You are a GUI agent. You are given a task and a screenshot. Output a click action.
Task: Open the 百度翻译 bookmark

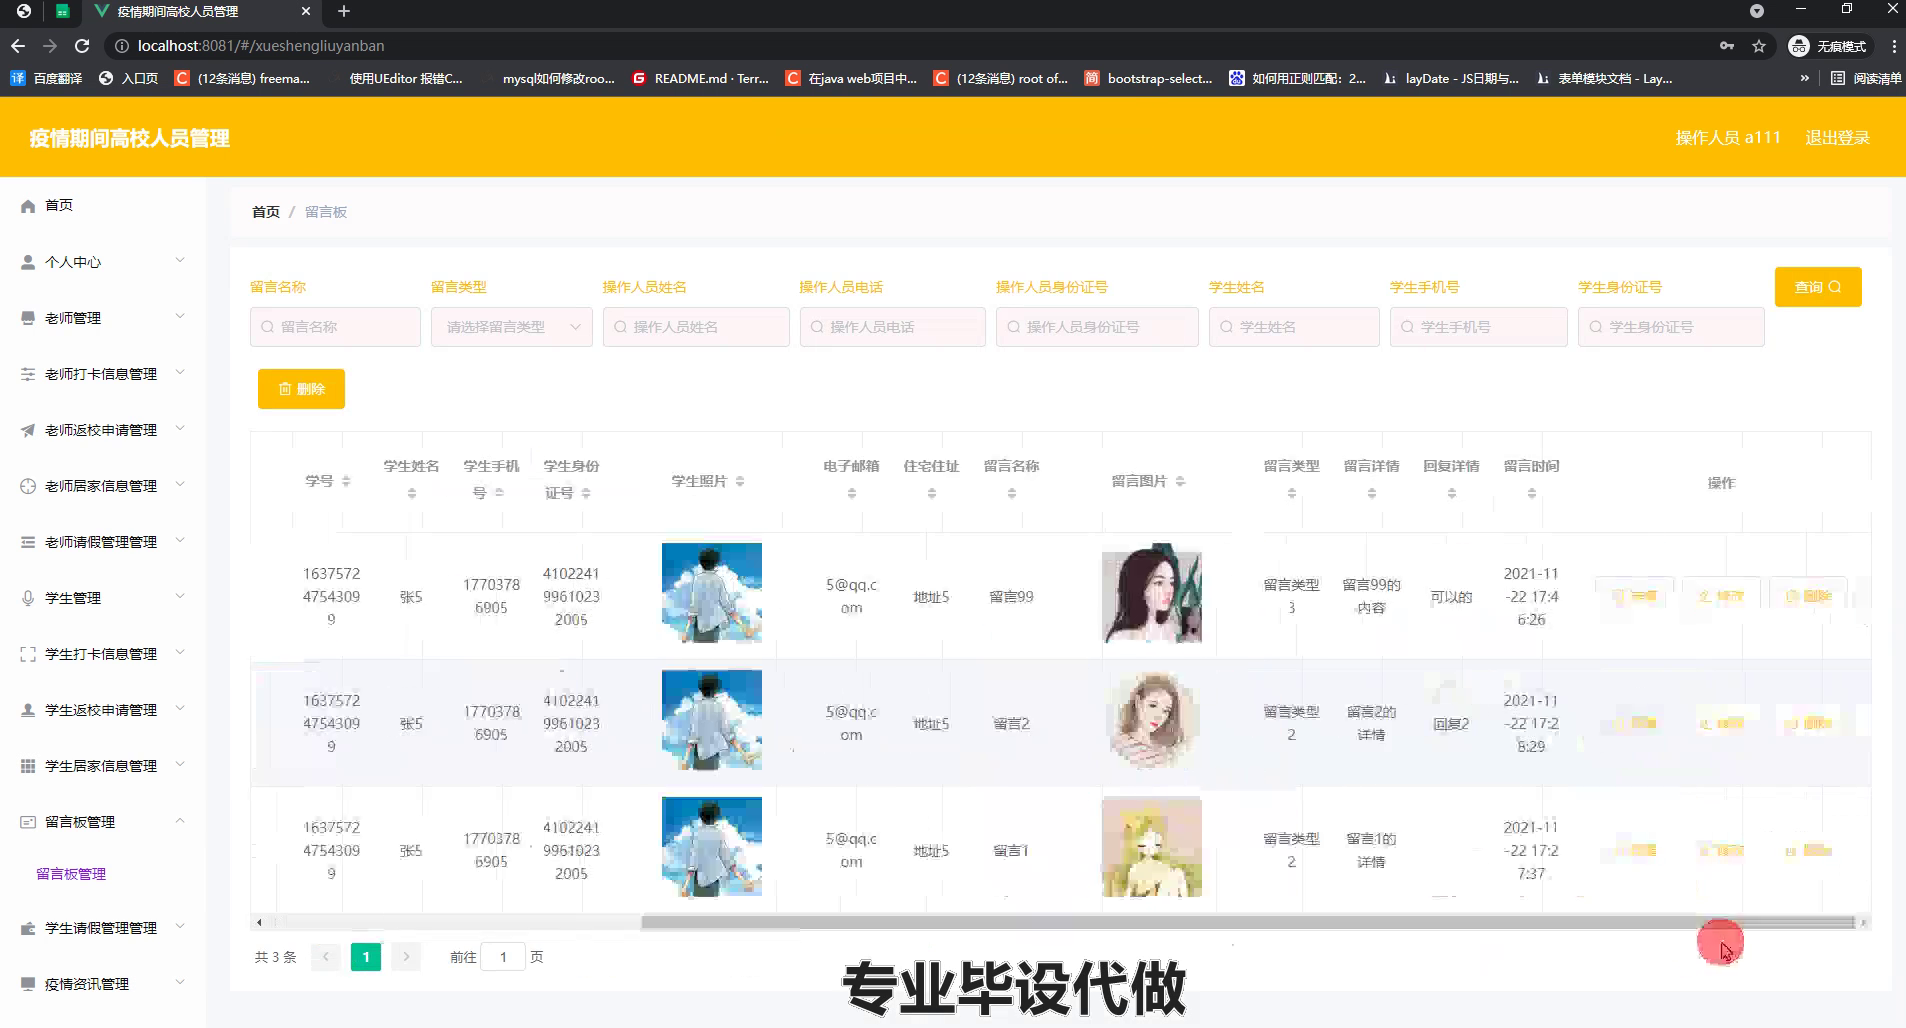pyautogui.click(x=46, y=78)
